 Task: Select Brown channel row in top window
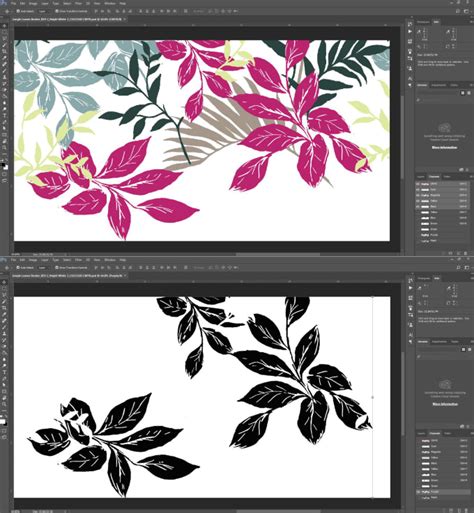[x=442, y=223]
